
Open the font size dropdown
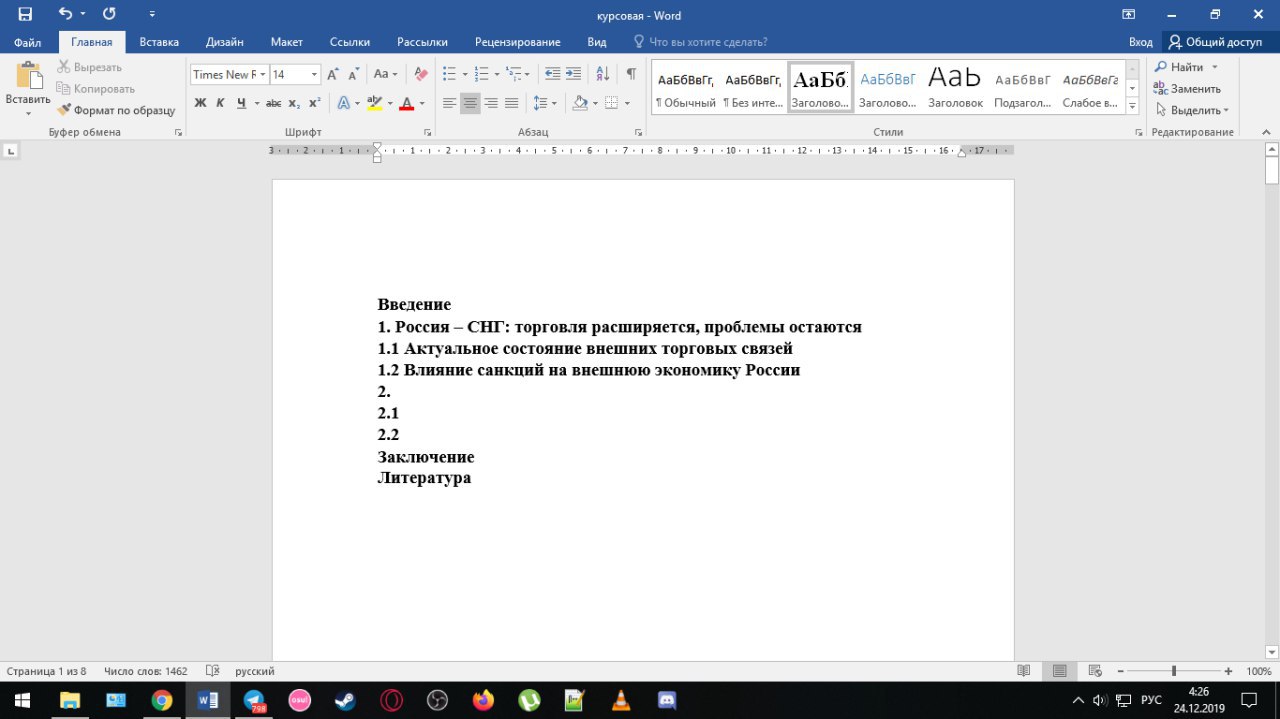(315, 74)
